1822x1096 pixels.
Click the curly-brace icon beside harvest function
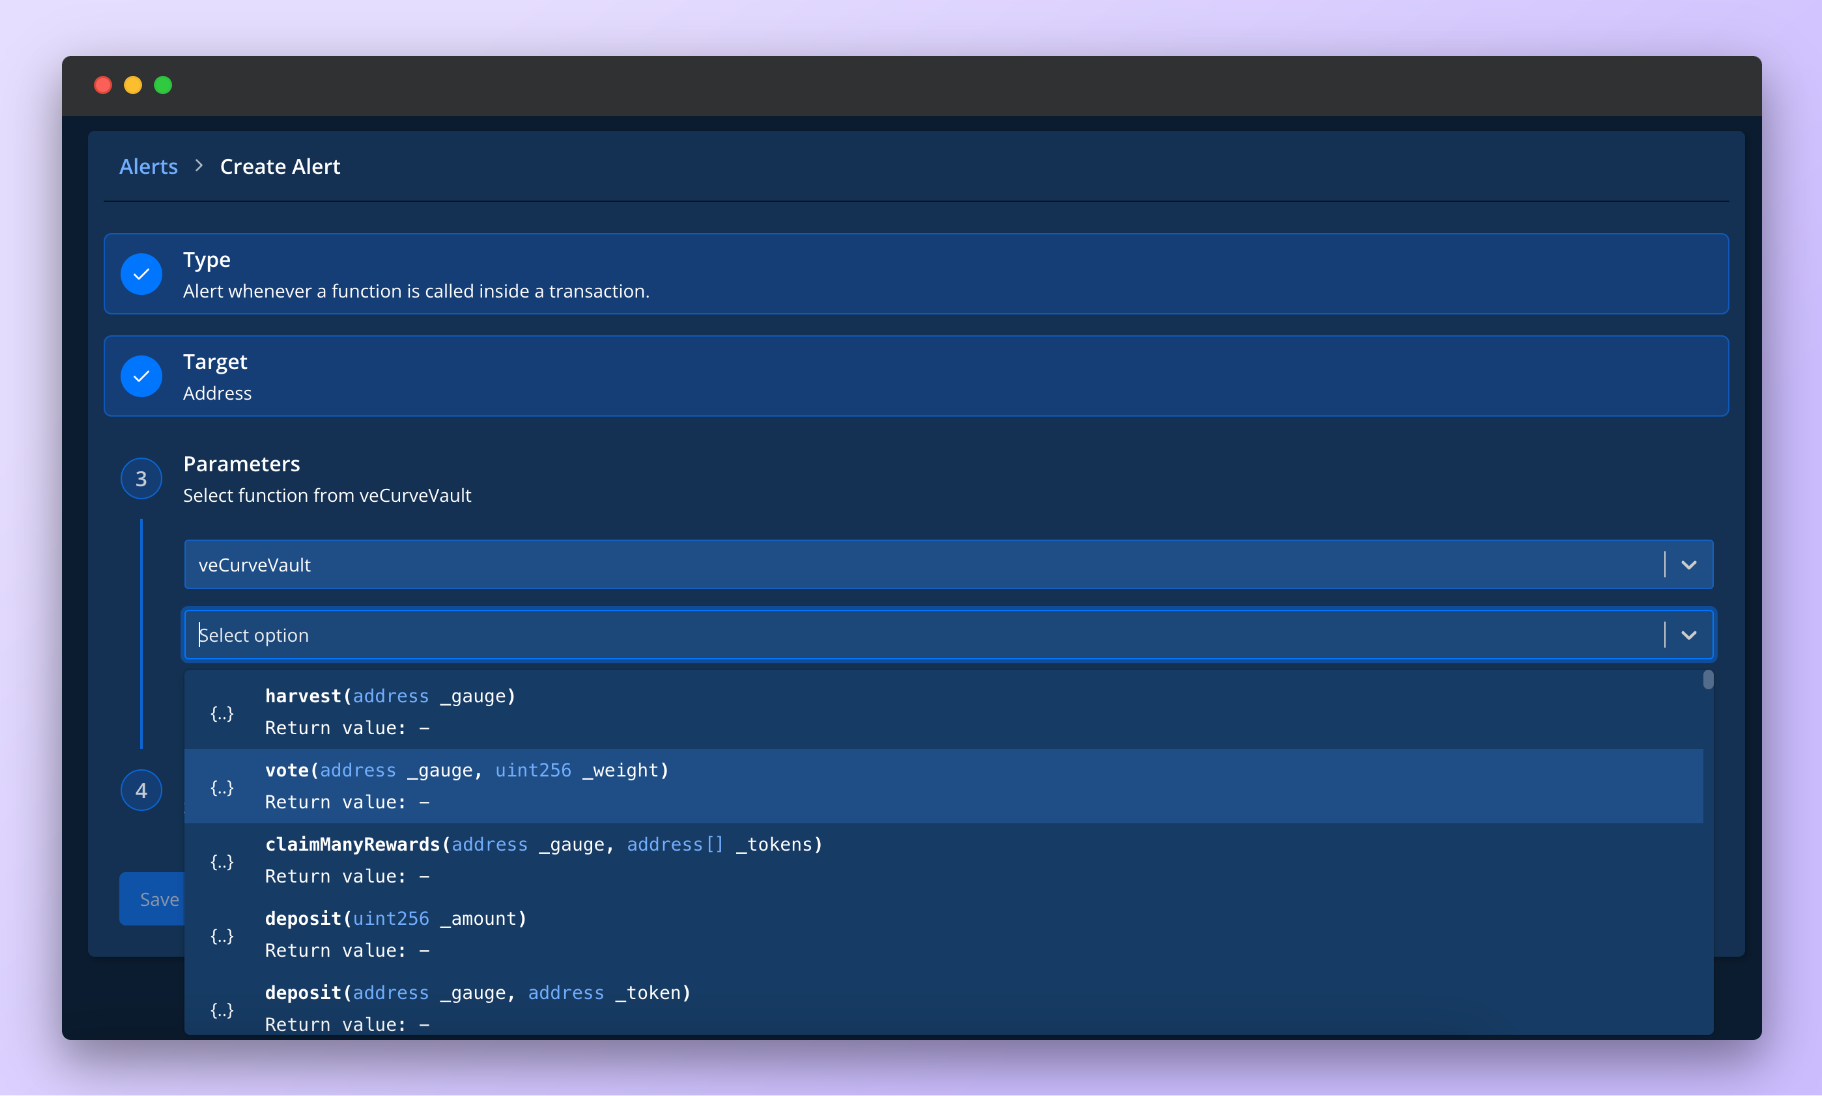pos(222,713)
